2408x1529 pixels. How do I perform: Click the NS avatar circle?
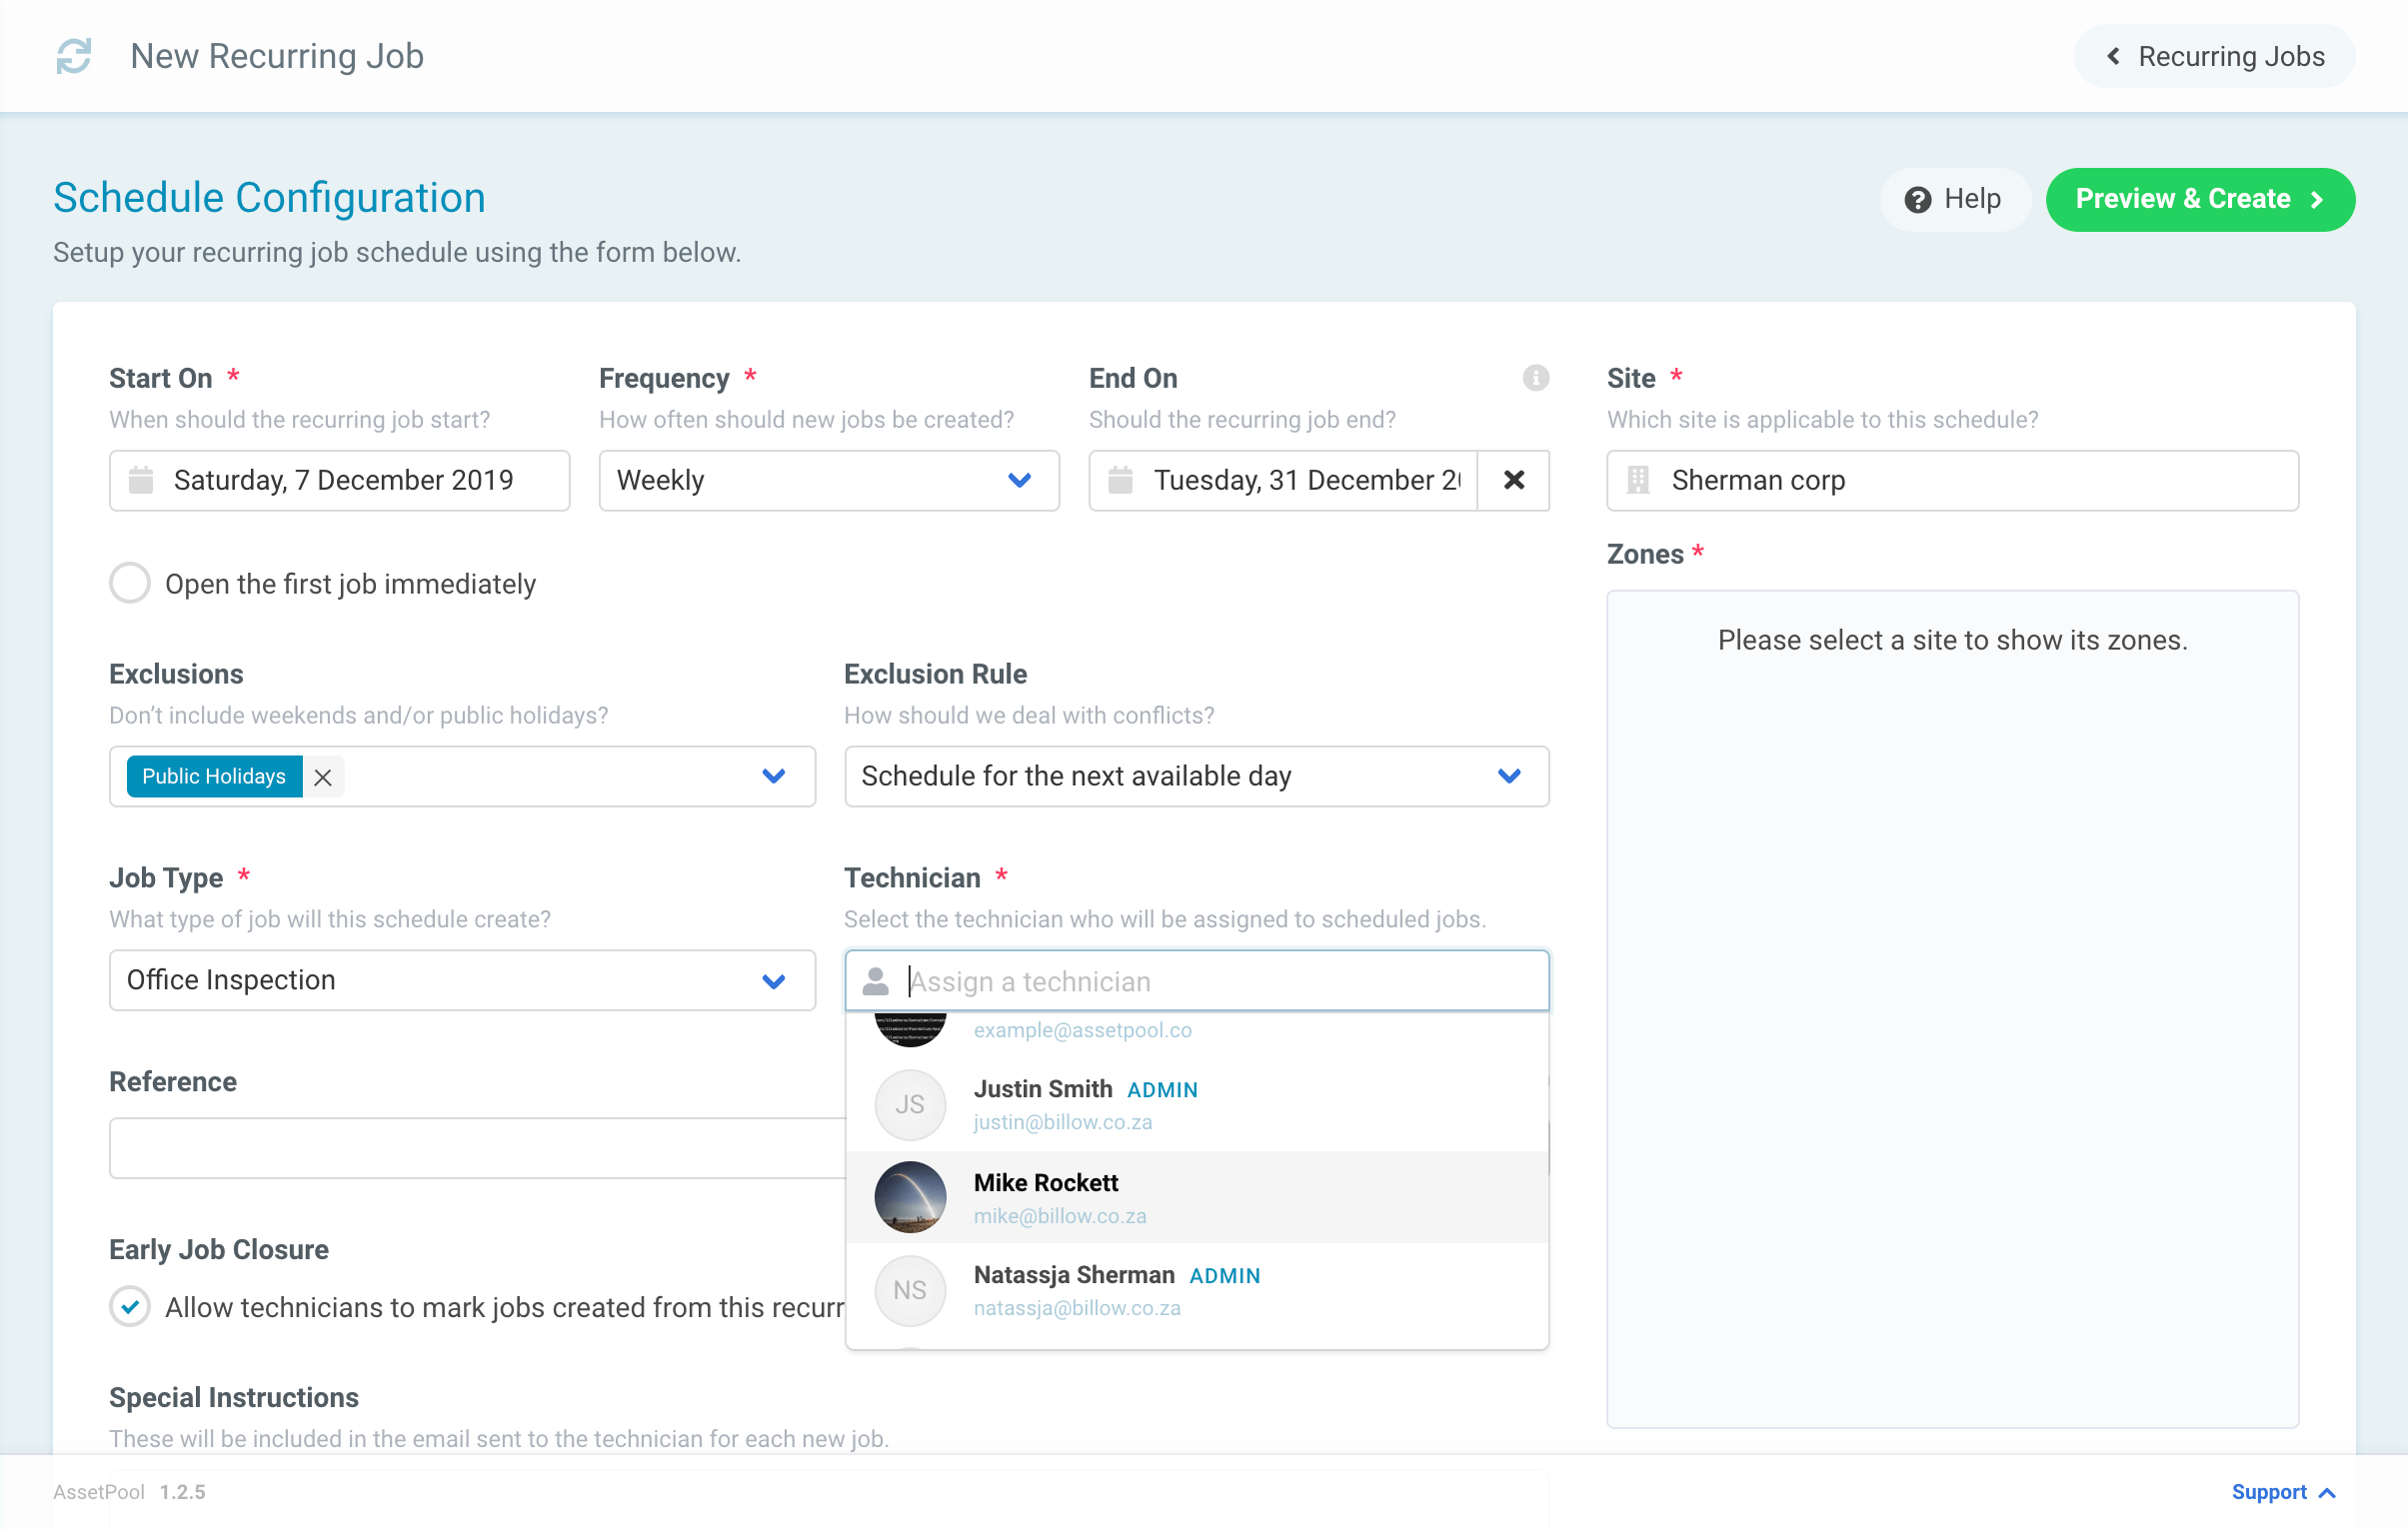910,1291
